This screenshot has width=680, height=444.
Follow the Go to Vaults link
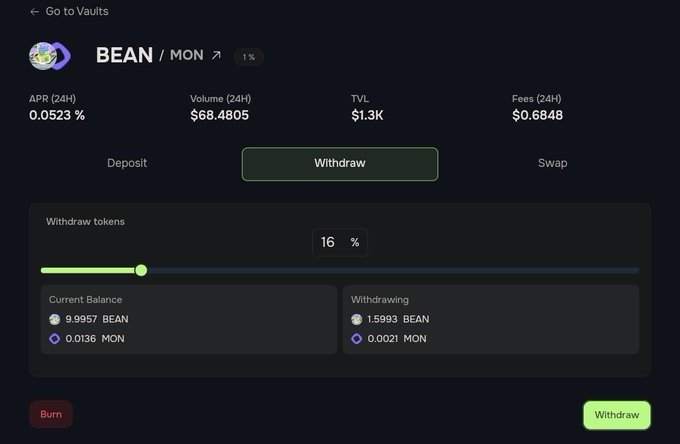point(77,12)
